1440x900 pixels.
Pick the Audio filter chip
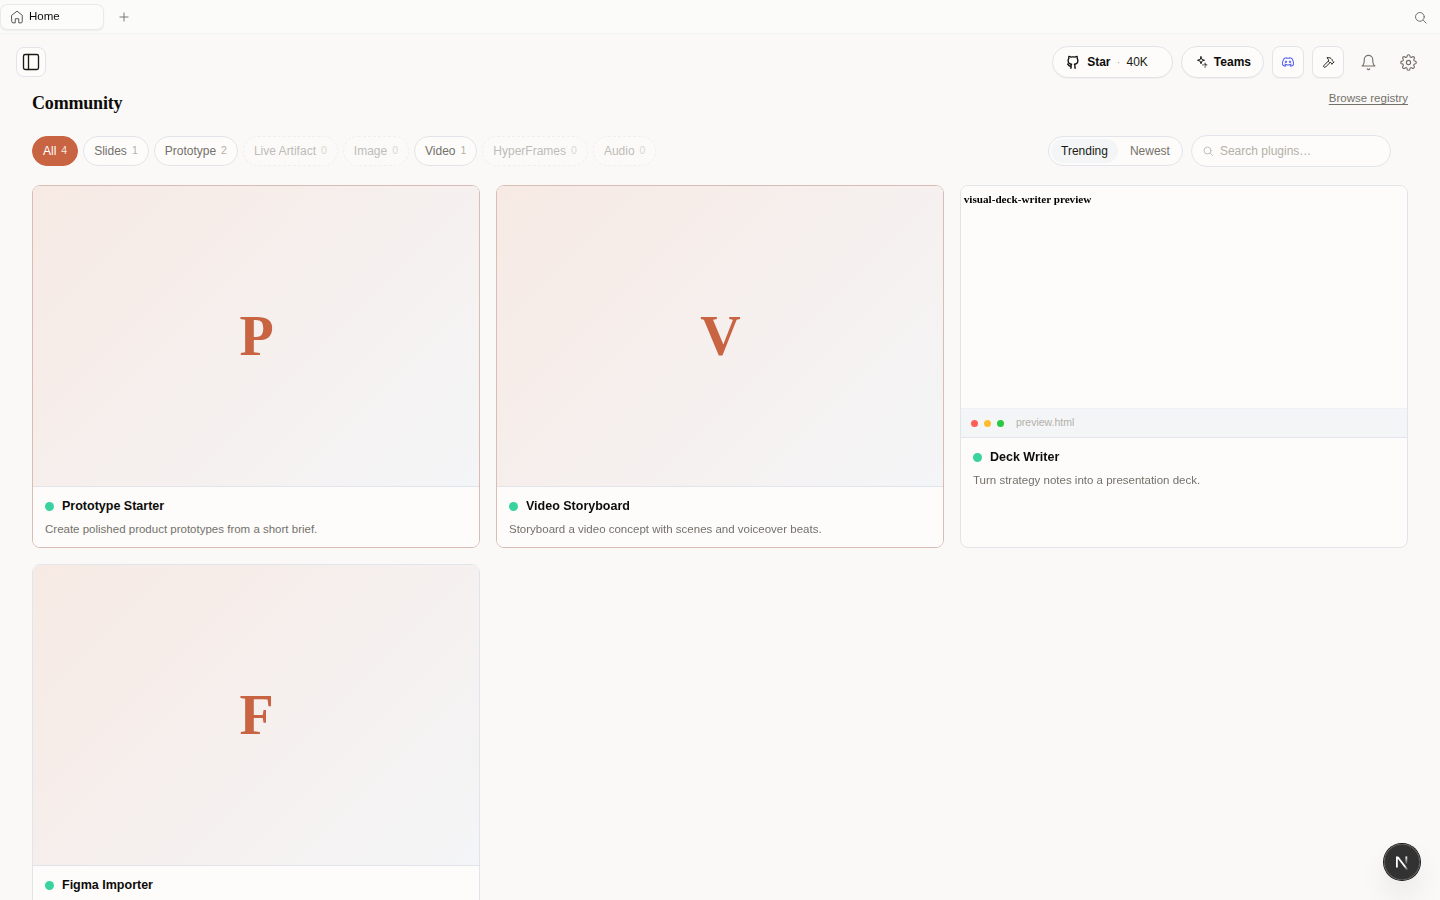(625, 151)
